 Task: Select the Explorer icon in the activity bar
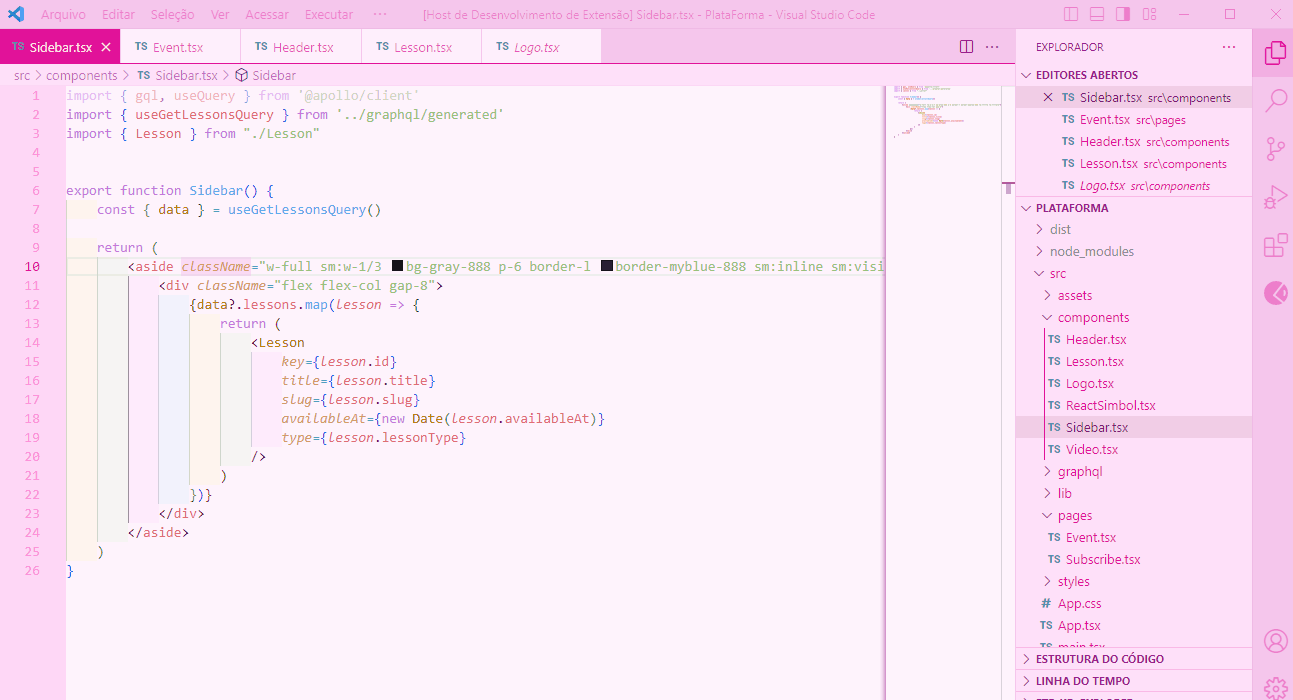(x=1274, y=53)
